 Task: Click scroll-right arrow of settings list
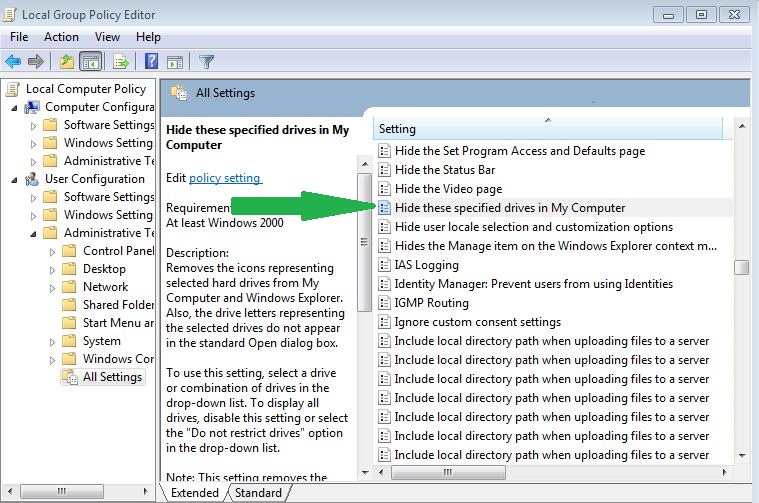(724, 472)
